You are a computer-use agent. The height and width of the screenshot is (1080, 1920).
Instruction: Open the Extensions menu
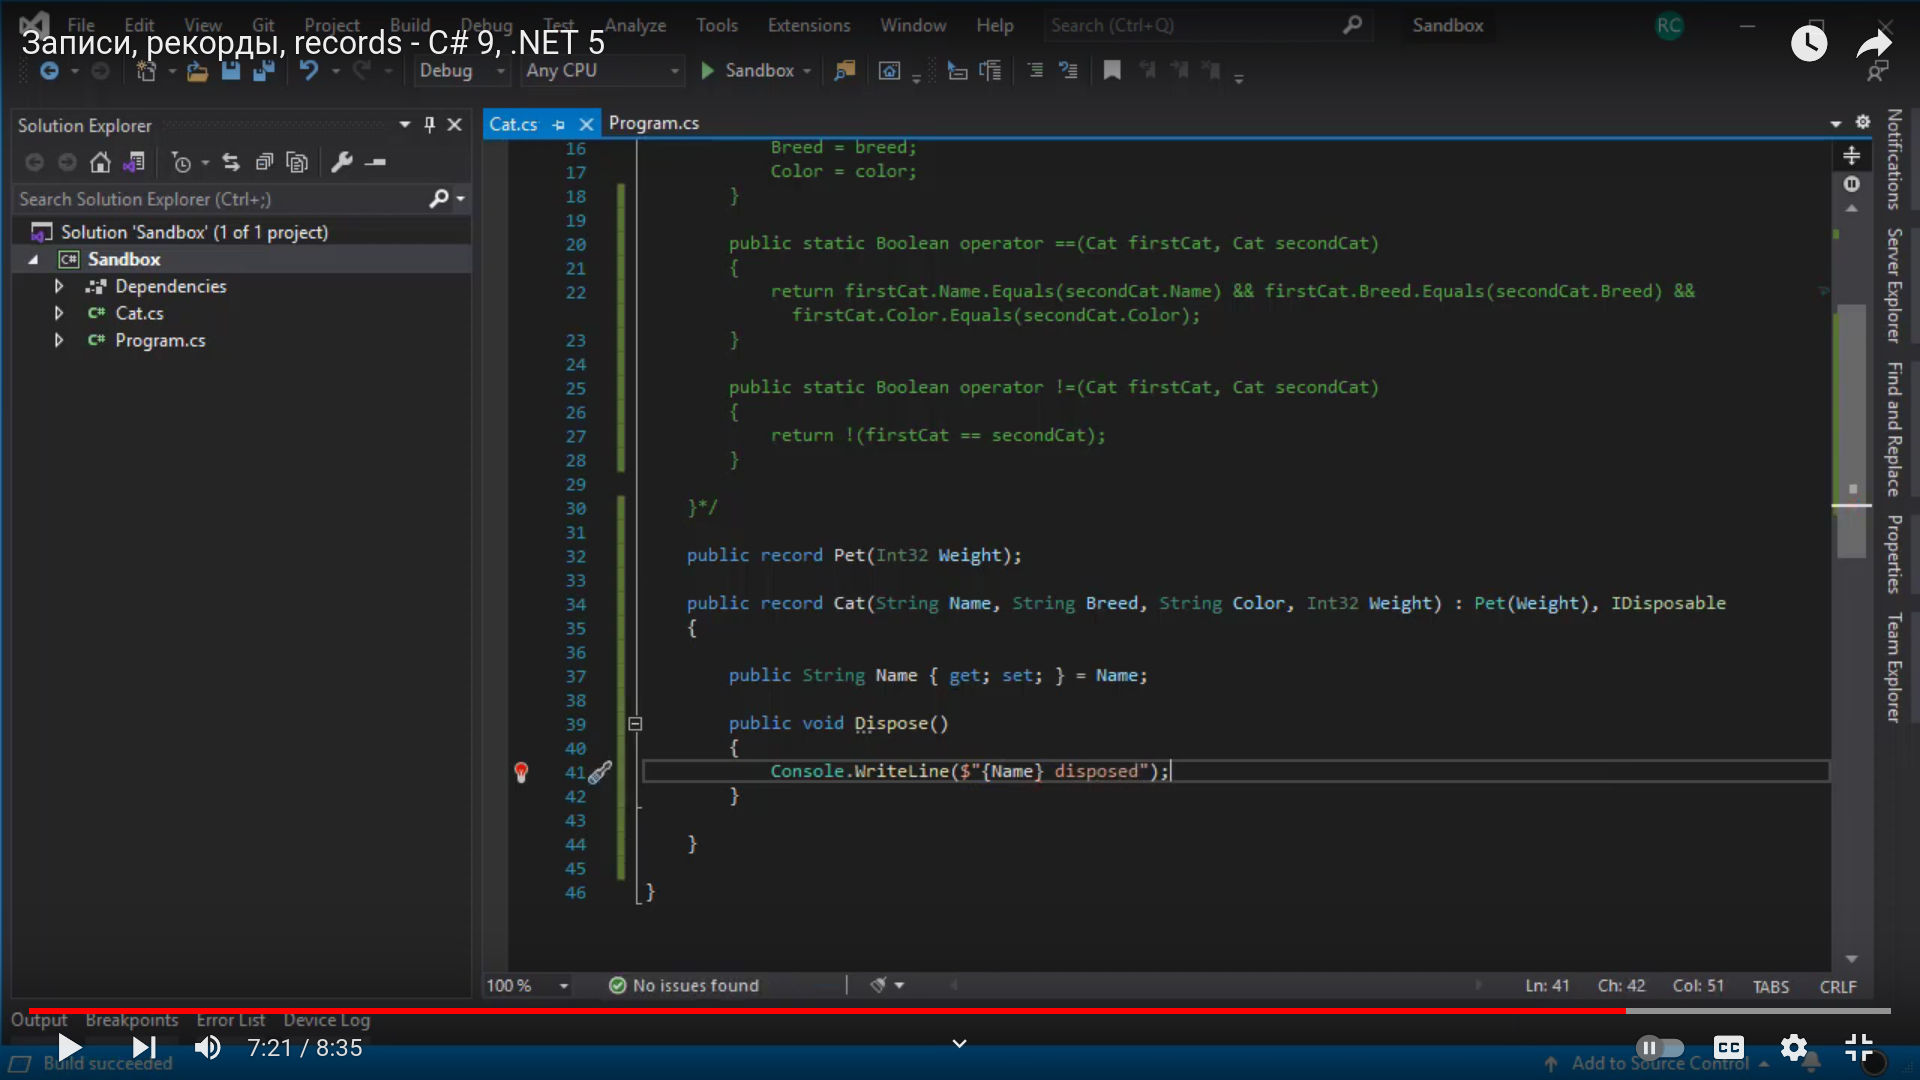point(808,25)
